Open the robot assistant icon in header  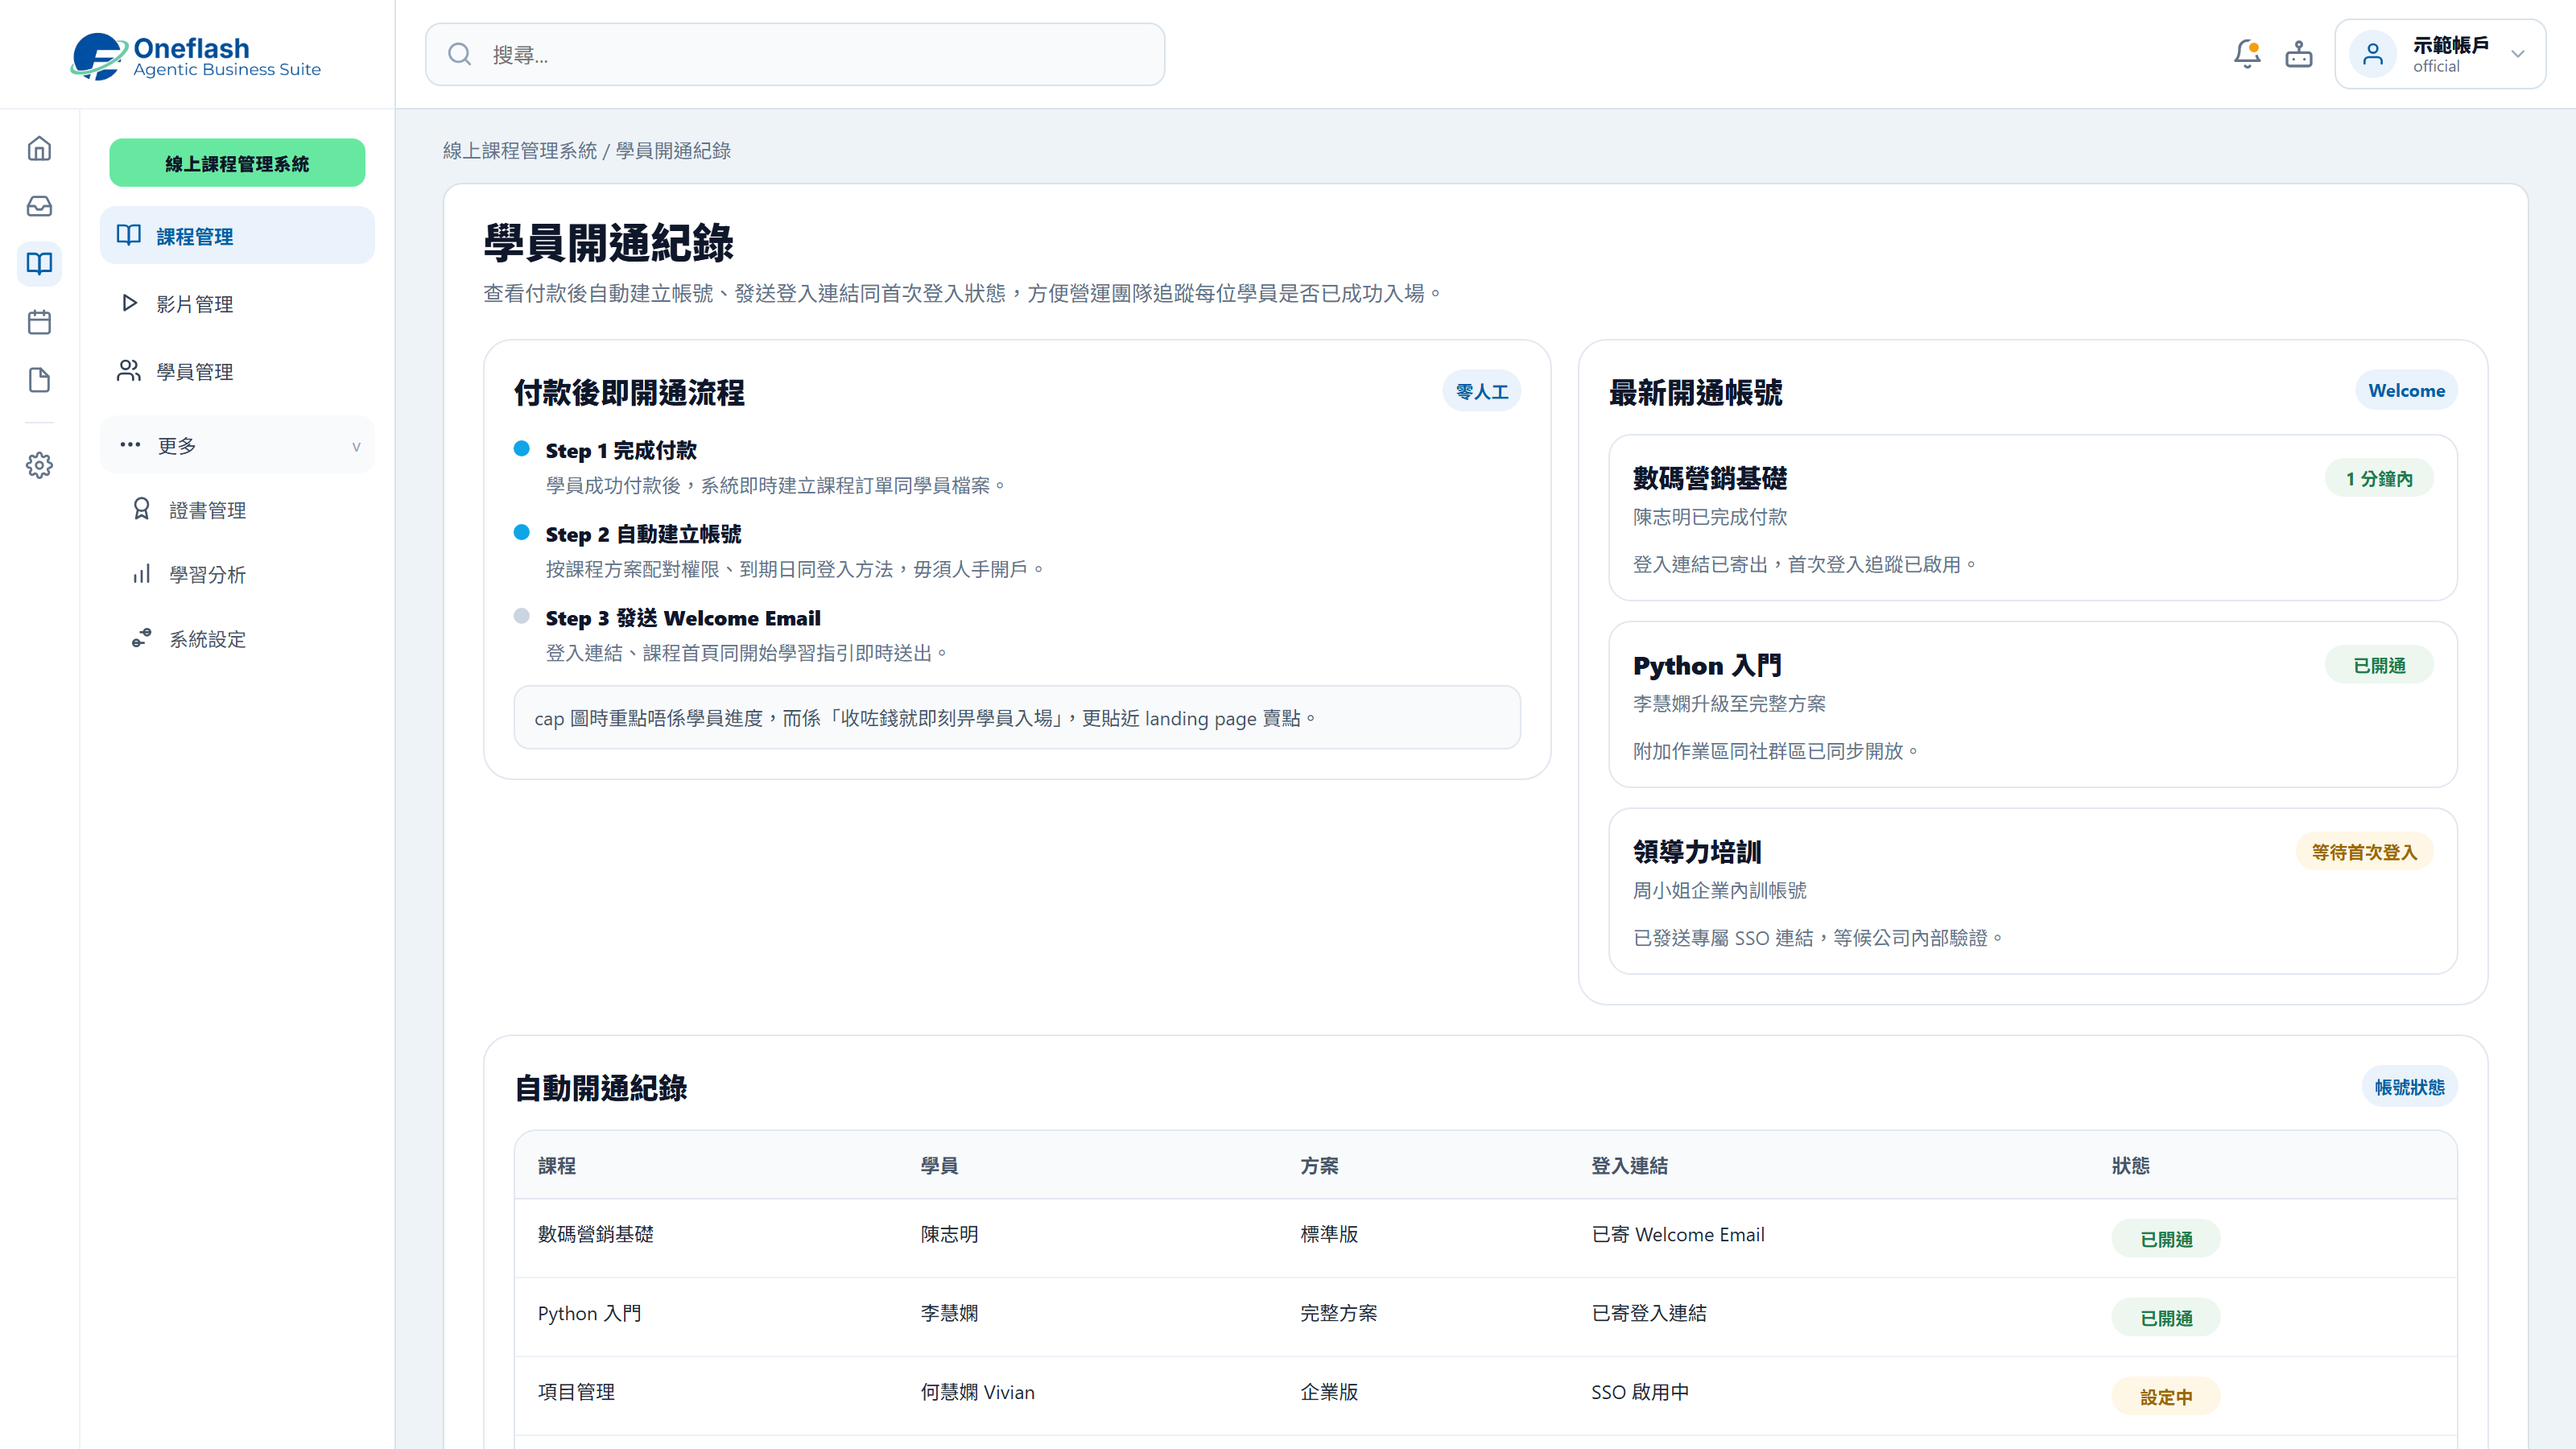point(2299,54)
